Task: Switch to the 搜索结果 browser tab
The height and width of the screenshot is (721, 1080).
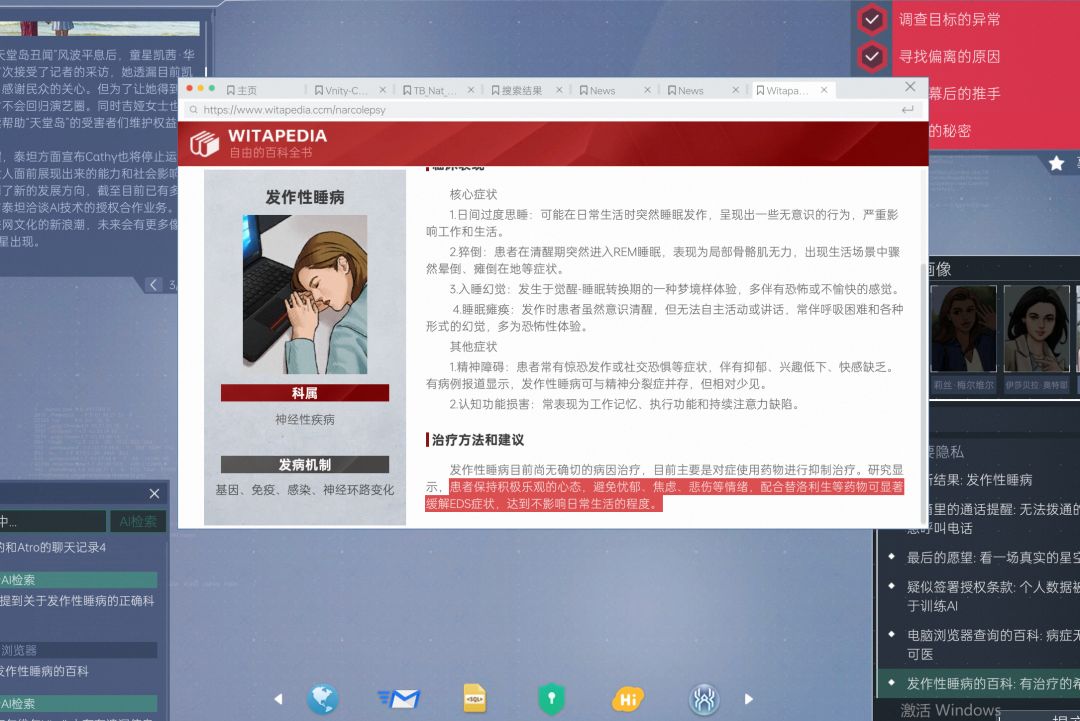Action: tap(521, 90)
